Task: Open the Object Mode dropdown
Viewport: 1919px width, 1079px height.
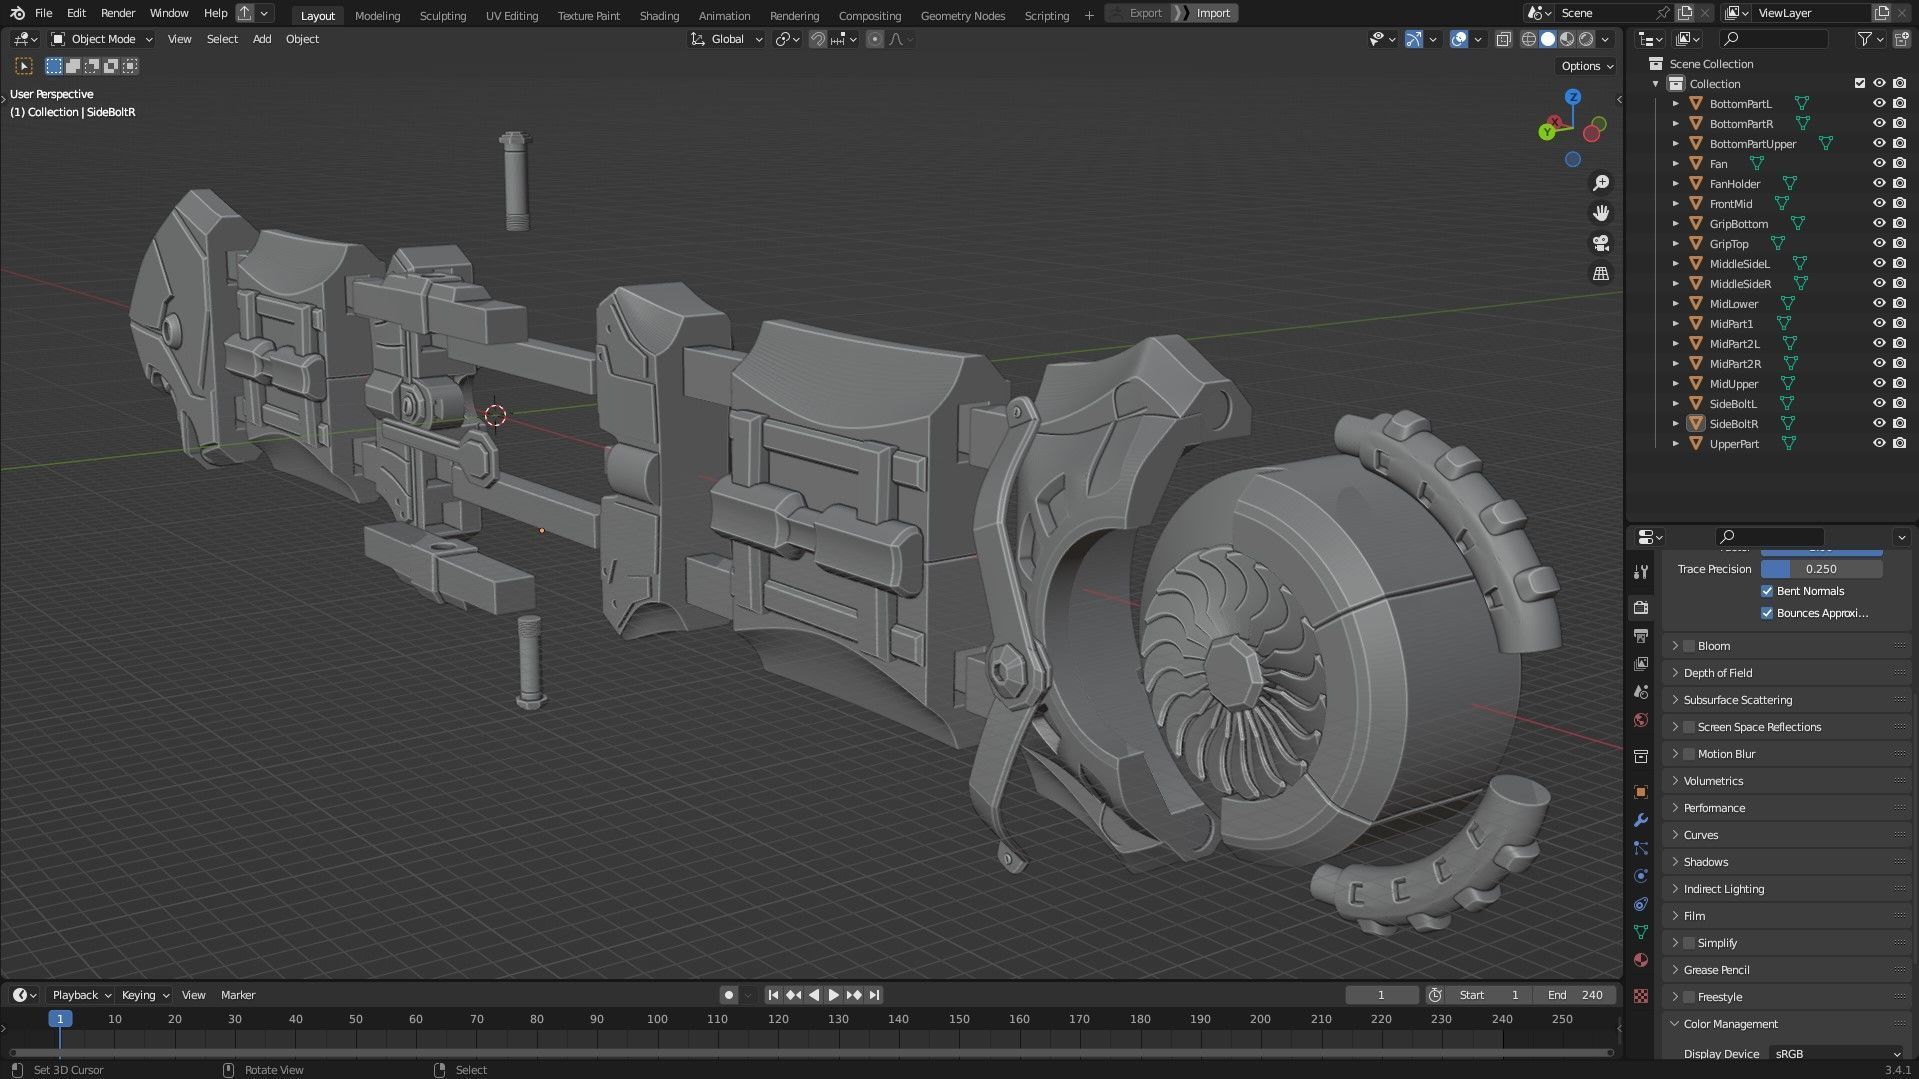Action: [x=102, y=39]
